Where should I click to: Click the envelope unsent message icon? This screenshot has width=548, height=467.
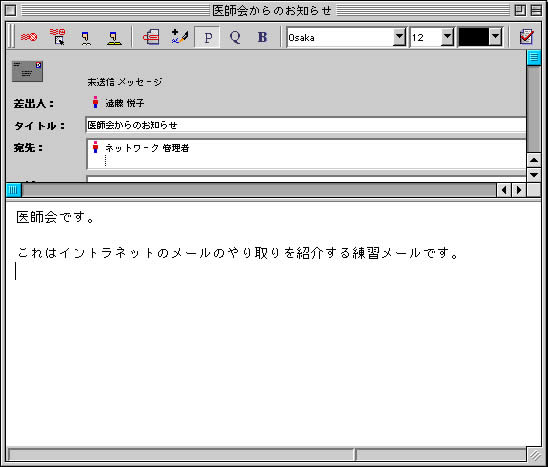(27, 71)
